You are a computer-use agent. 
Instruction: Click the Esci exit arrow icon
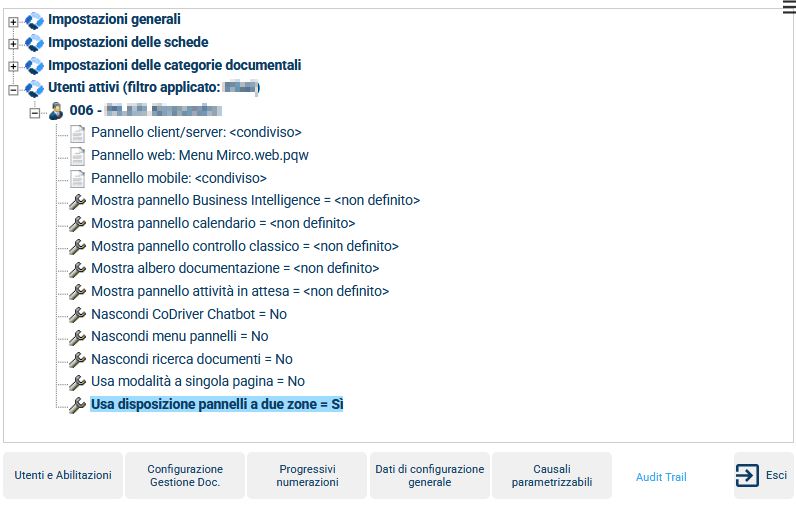click(x=747, y=476)
